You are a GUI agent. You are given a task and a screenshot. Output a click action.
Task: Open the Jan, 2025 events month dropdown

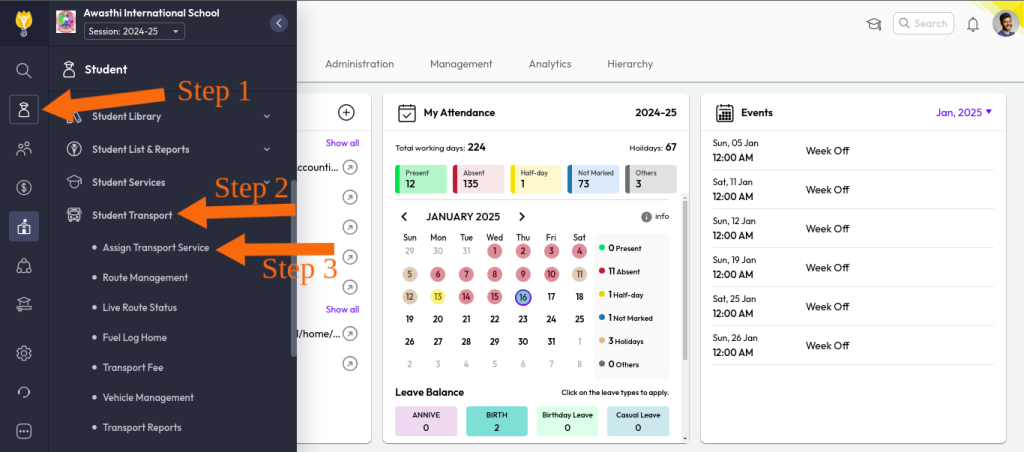tap(964, 113)
